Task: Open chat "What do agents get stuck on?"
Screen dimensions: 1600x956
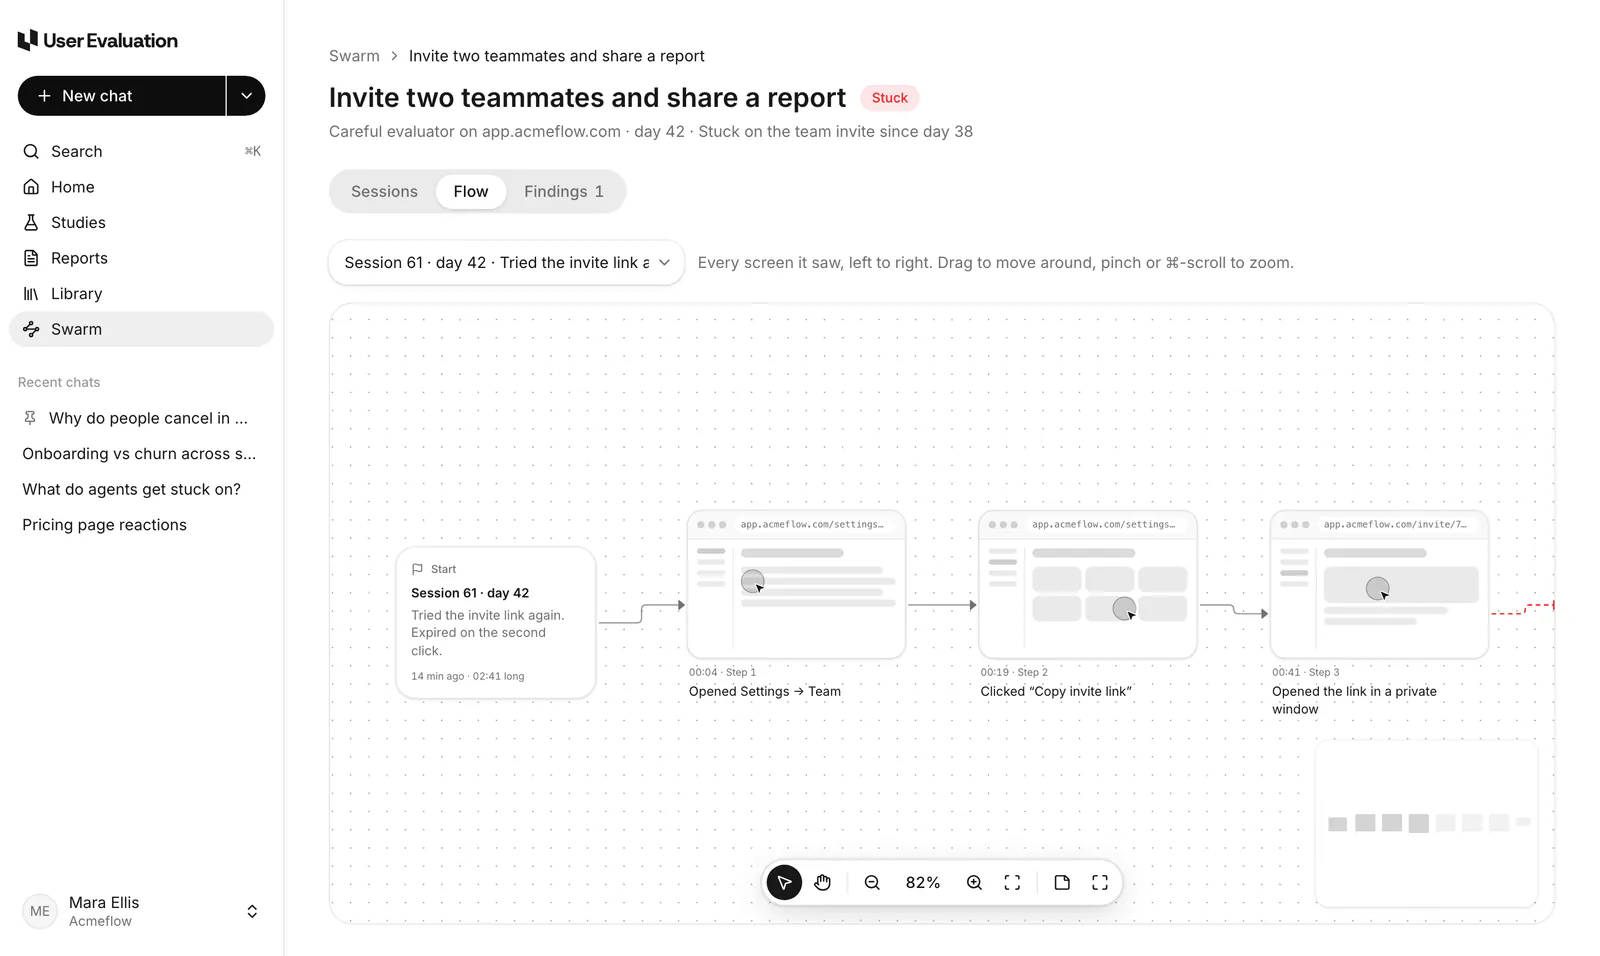Action: click(141, 489)
